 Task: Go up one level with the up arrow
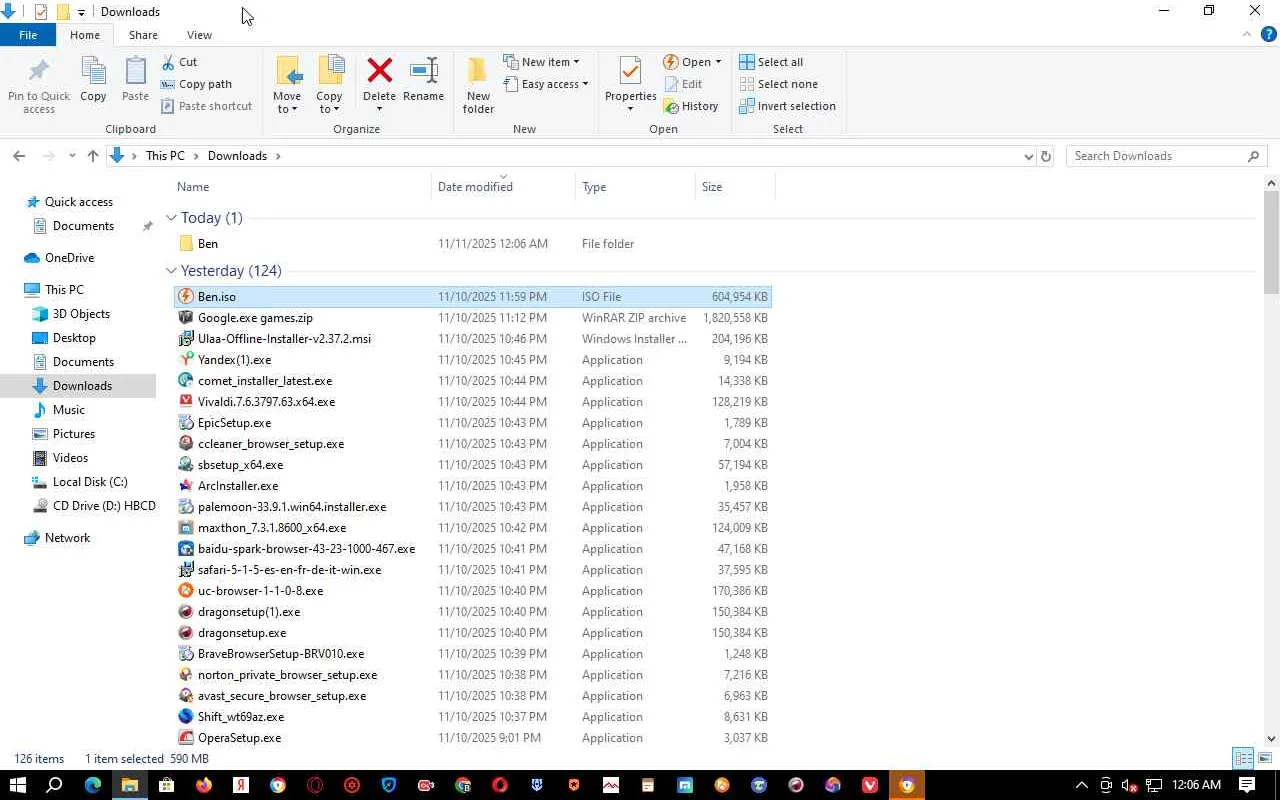click(93, 156)
